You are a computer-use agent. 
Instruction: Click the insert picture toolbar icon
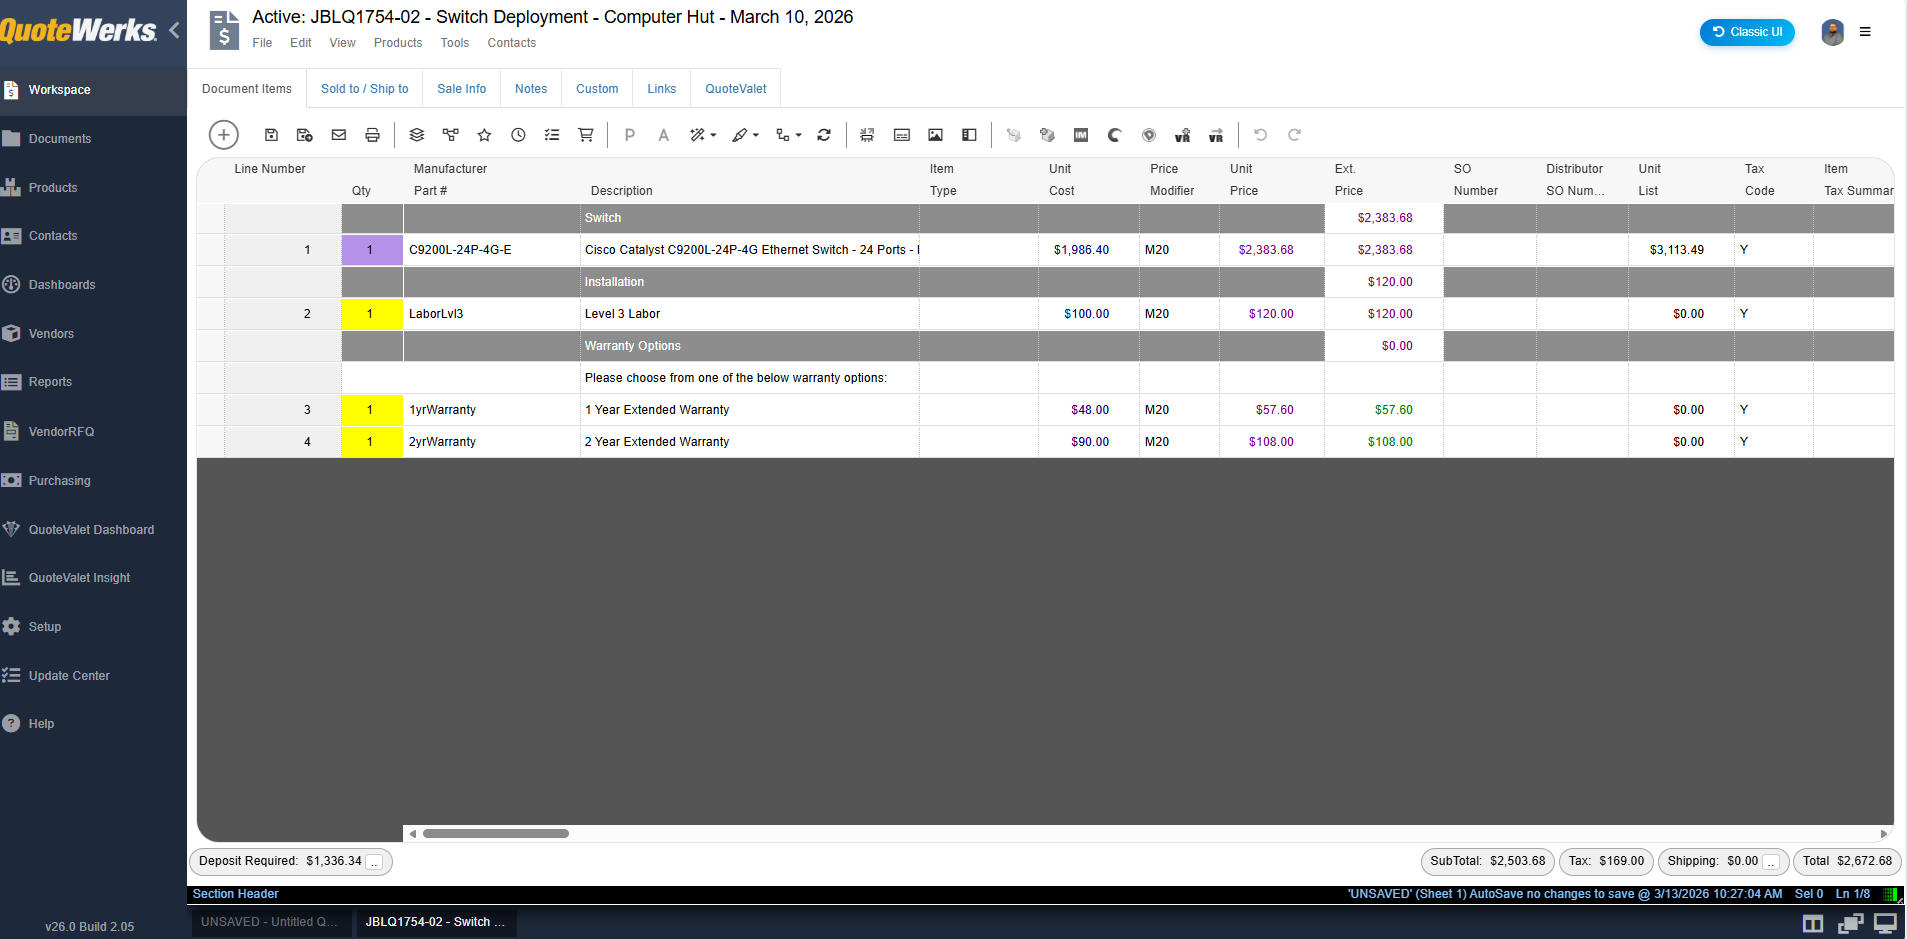[x=935, y=135]
